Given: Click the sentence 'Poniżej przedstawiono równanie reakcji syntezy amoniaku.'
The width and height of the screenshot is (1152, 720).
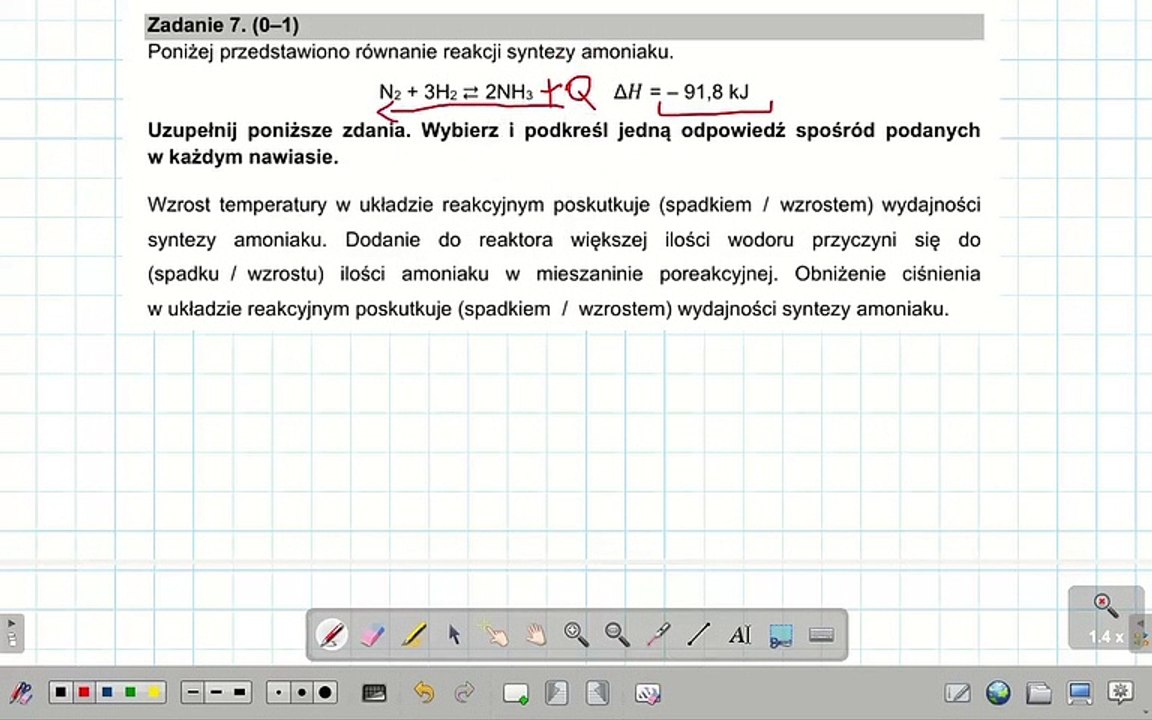Looking at the screenshot, I should (411, 52).
